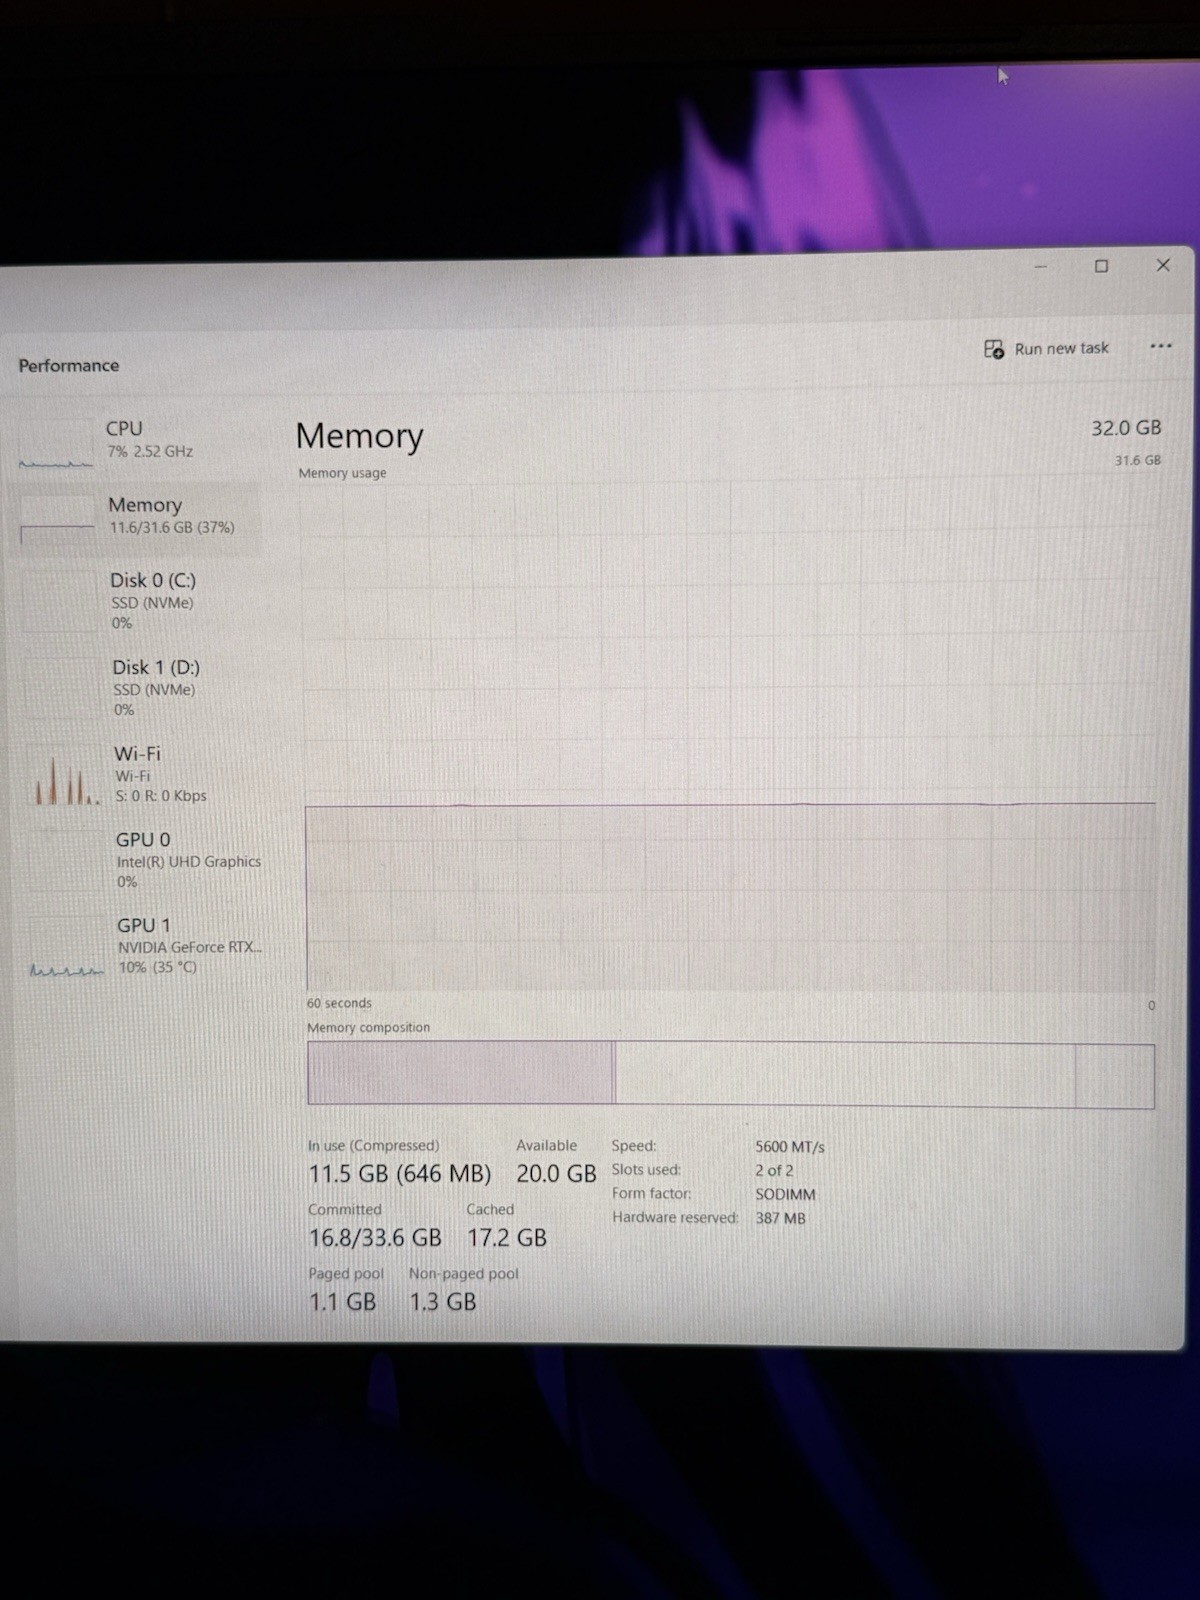This screenshot has height=1600, width=1200.
Task: Click the 17.2 GB cached value
Action: (507, 1238)
